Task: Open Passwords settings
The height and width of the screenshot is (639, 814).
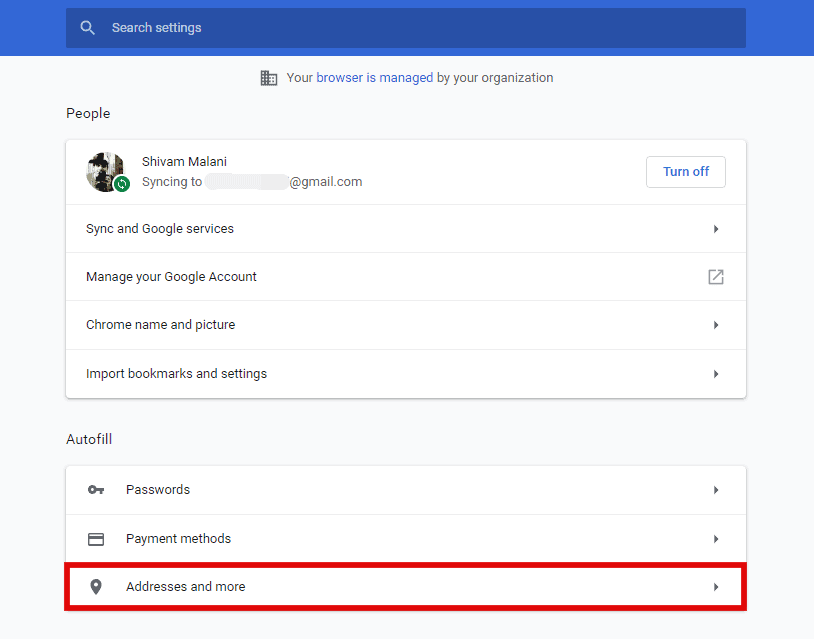Action: [405, 490]
